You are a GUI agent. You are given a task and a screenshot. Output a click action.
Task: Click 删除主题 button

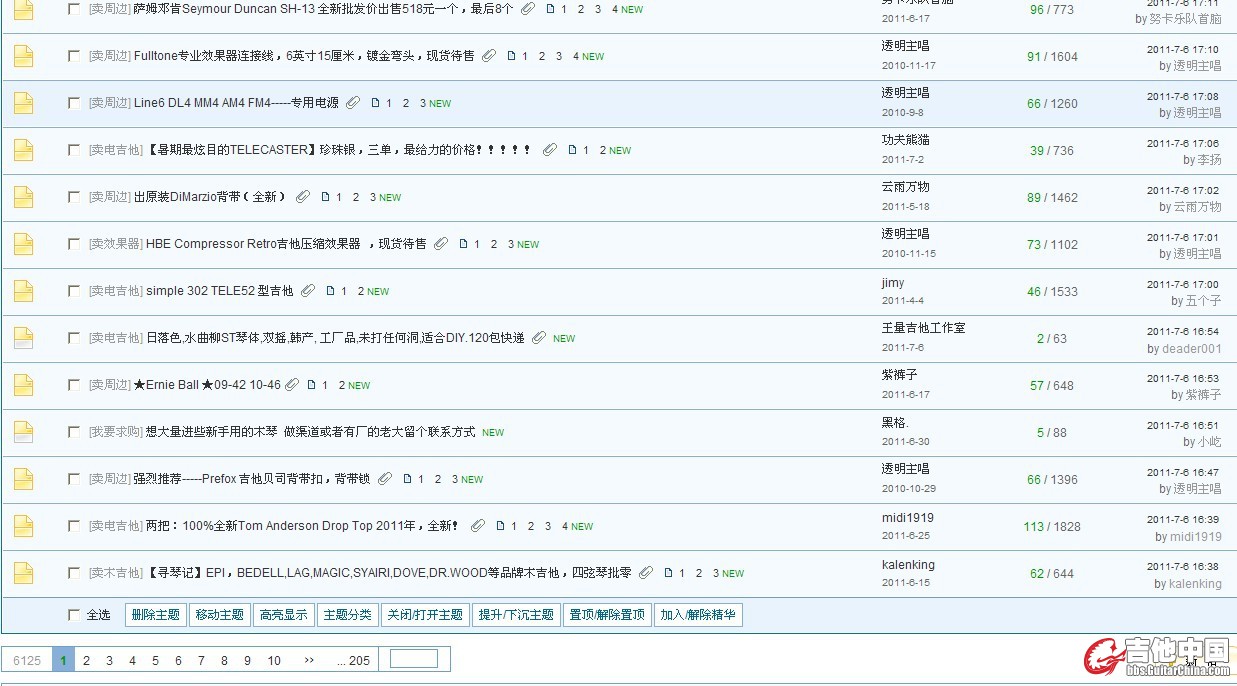click(x=156, y=615)
